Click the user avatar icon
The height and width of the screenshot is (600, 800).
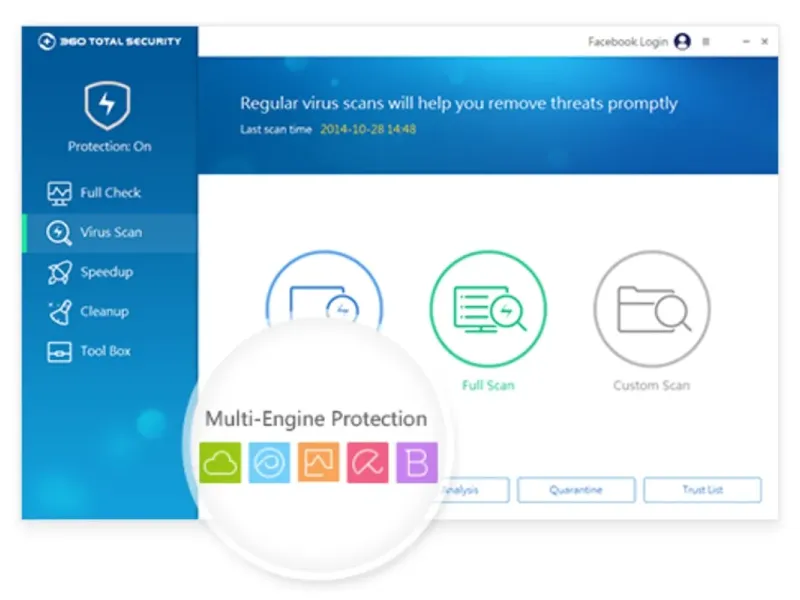(682, 41)
